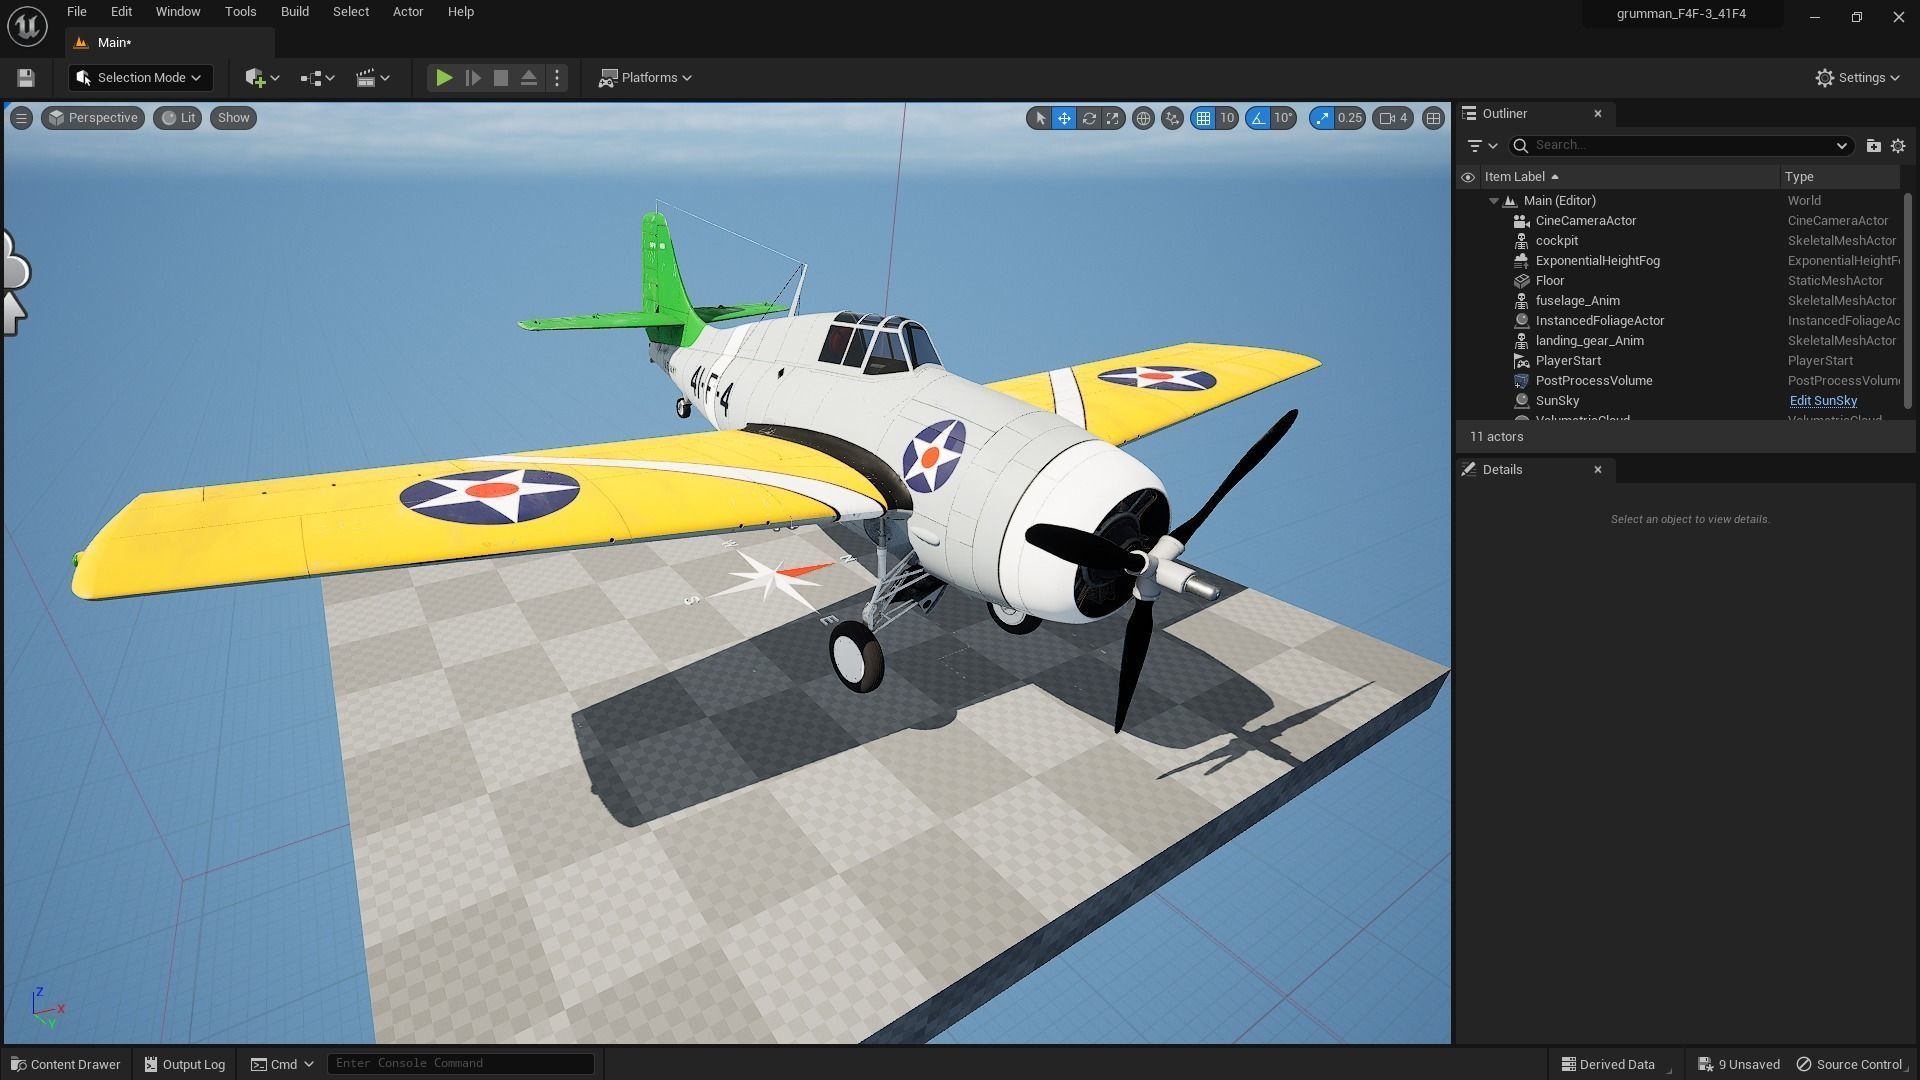Close the Outliner panel tab
The width and height of the screenshot is (1920, 1080).
1598,114
